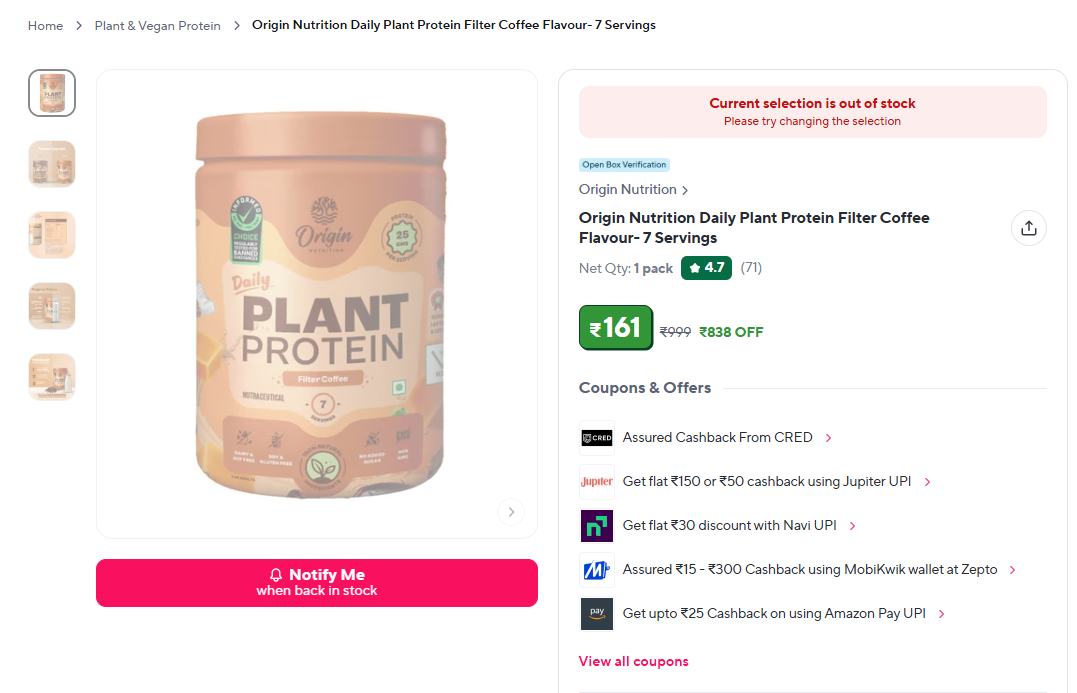Select the last product thumbnail
1077x693 pixels.
click(52, 377)
